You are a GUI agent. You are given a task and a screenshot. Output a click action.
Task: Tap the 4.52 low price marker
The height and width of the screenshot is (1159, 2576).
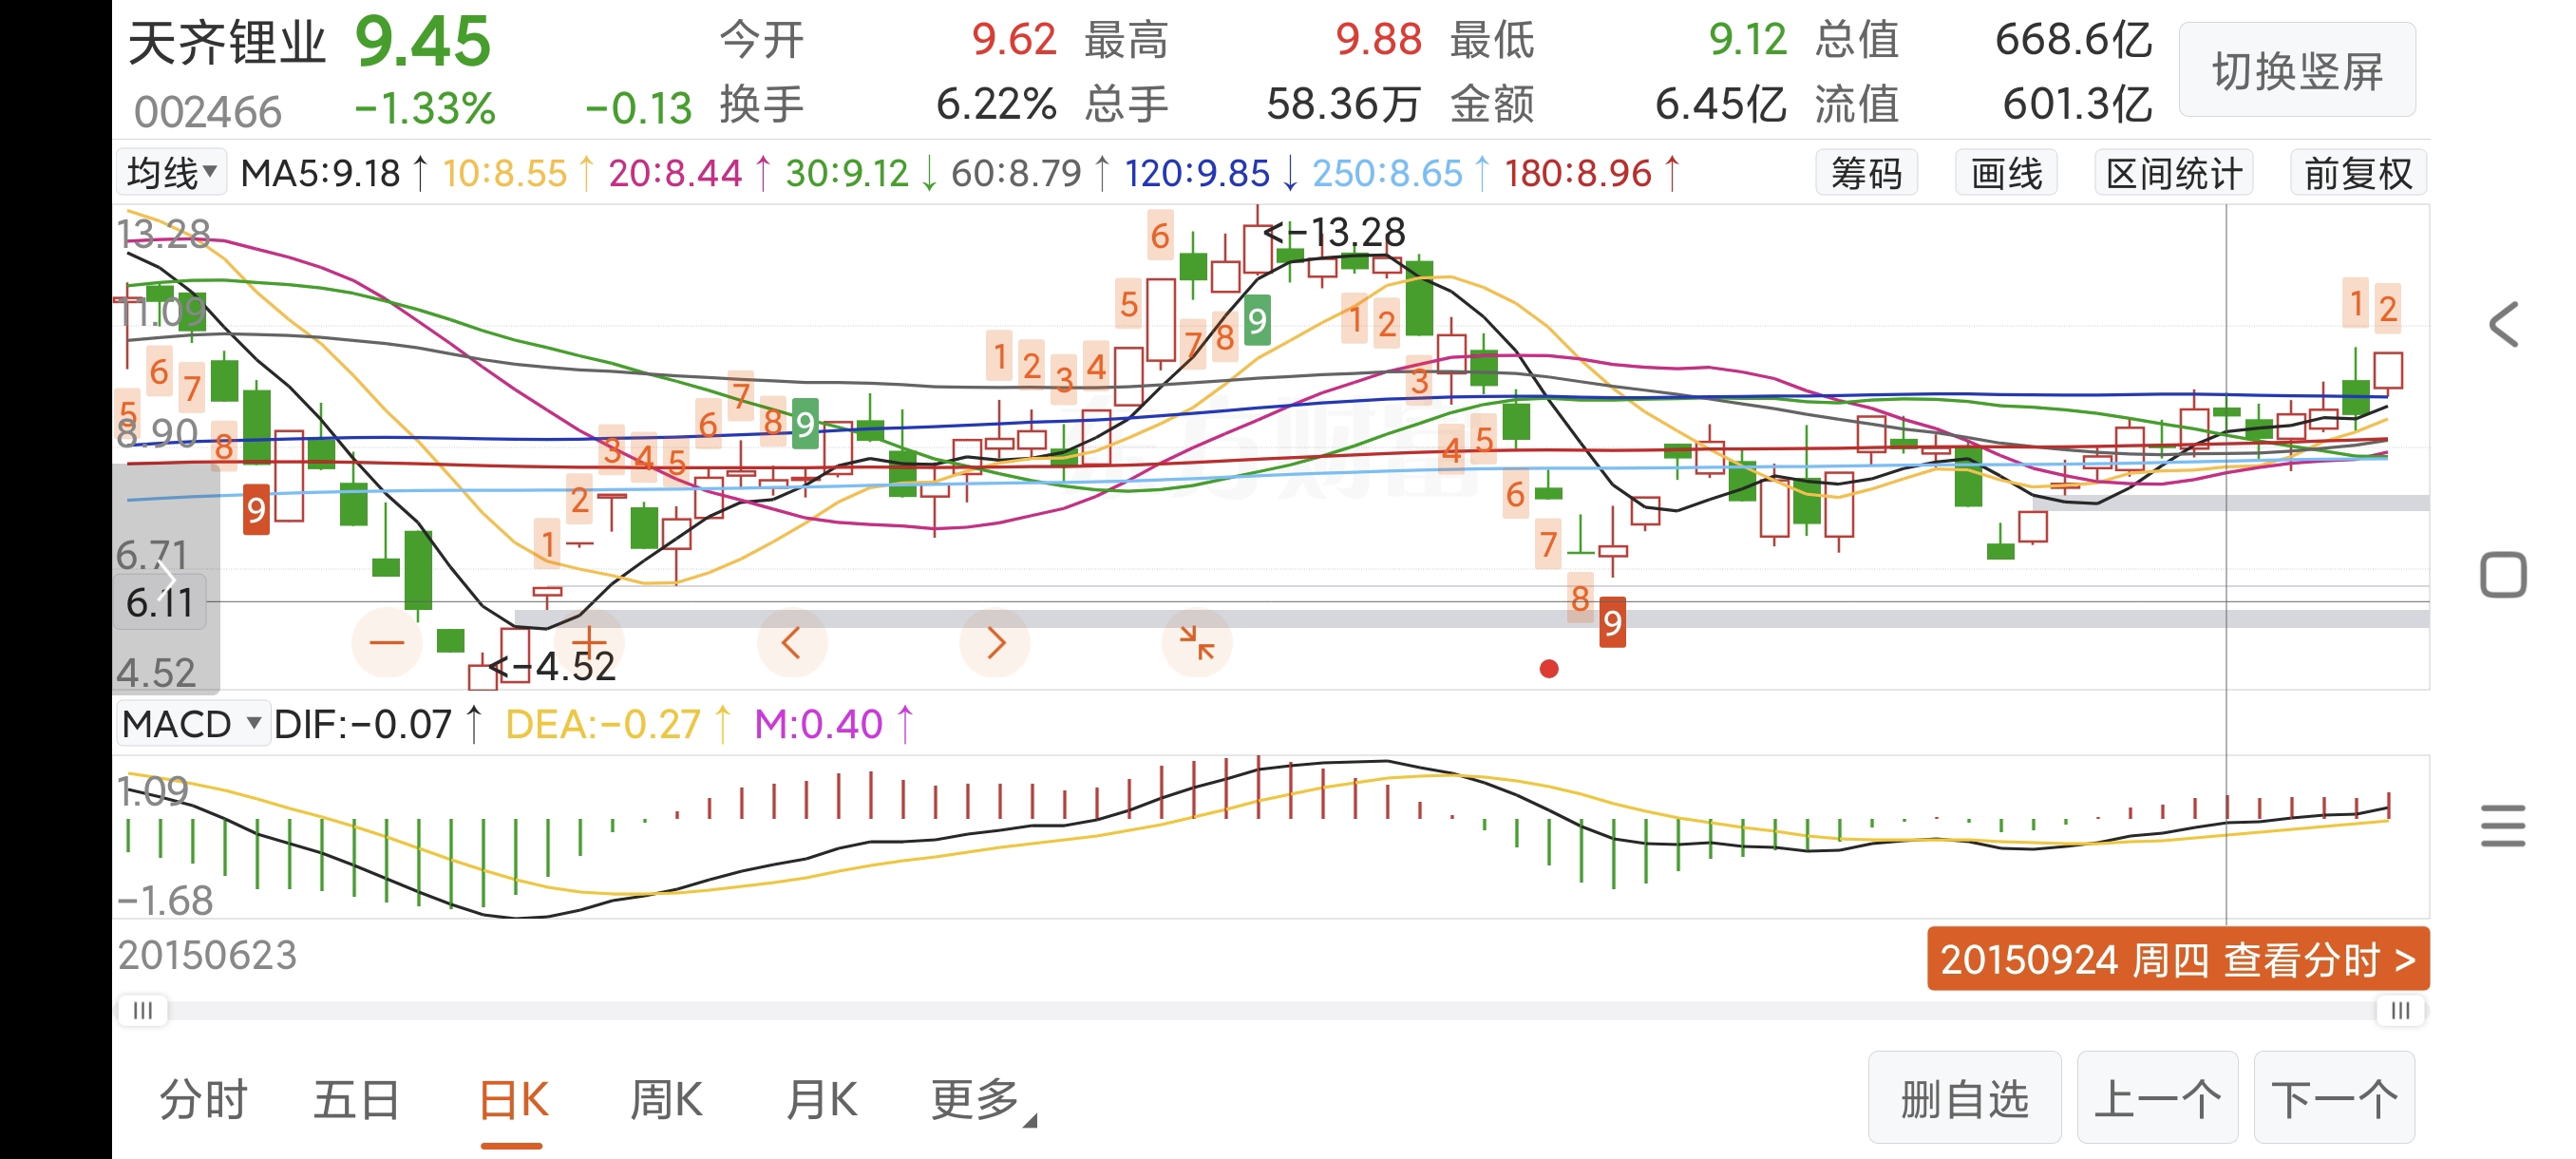[x=552, y=666]
